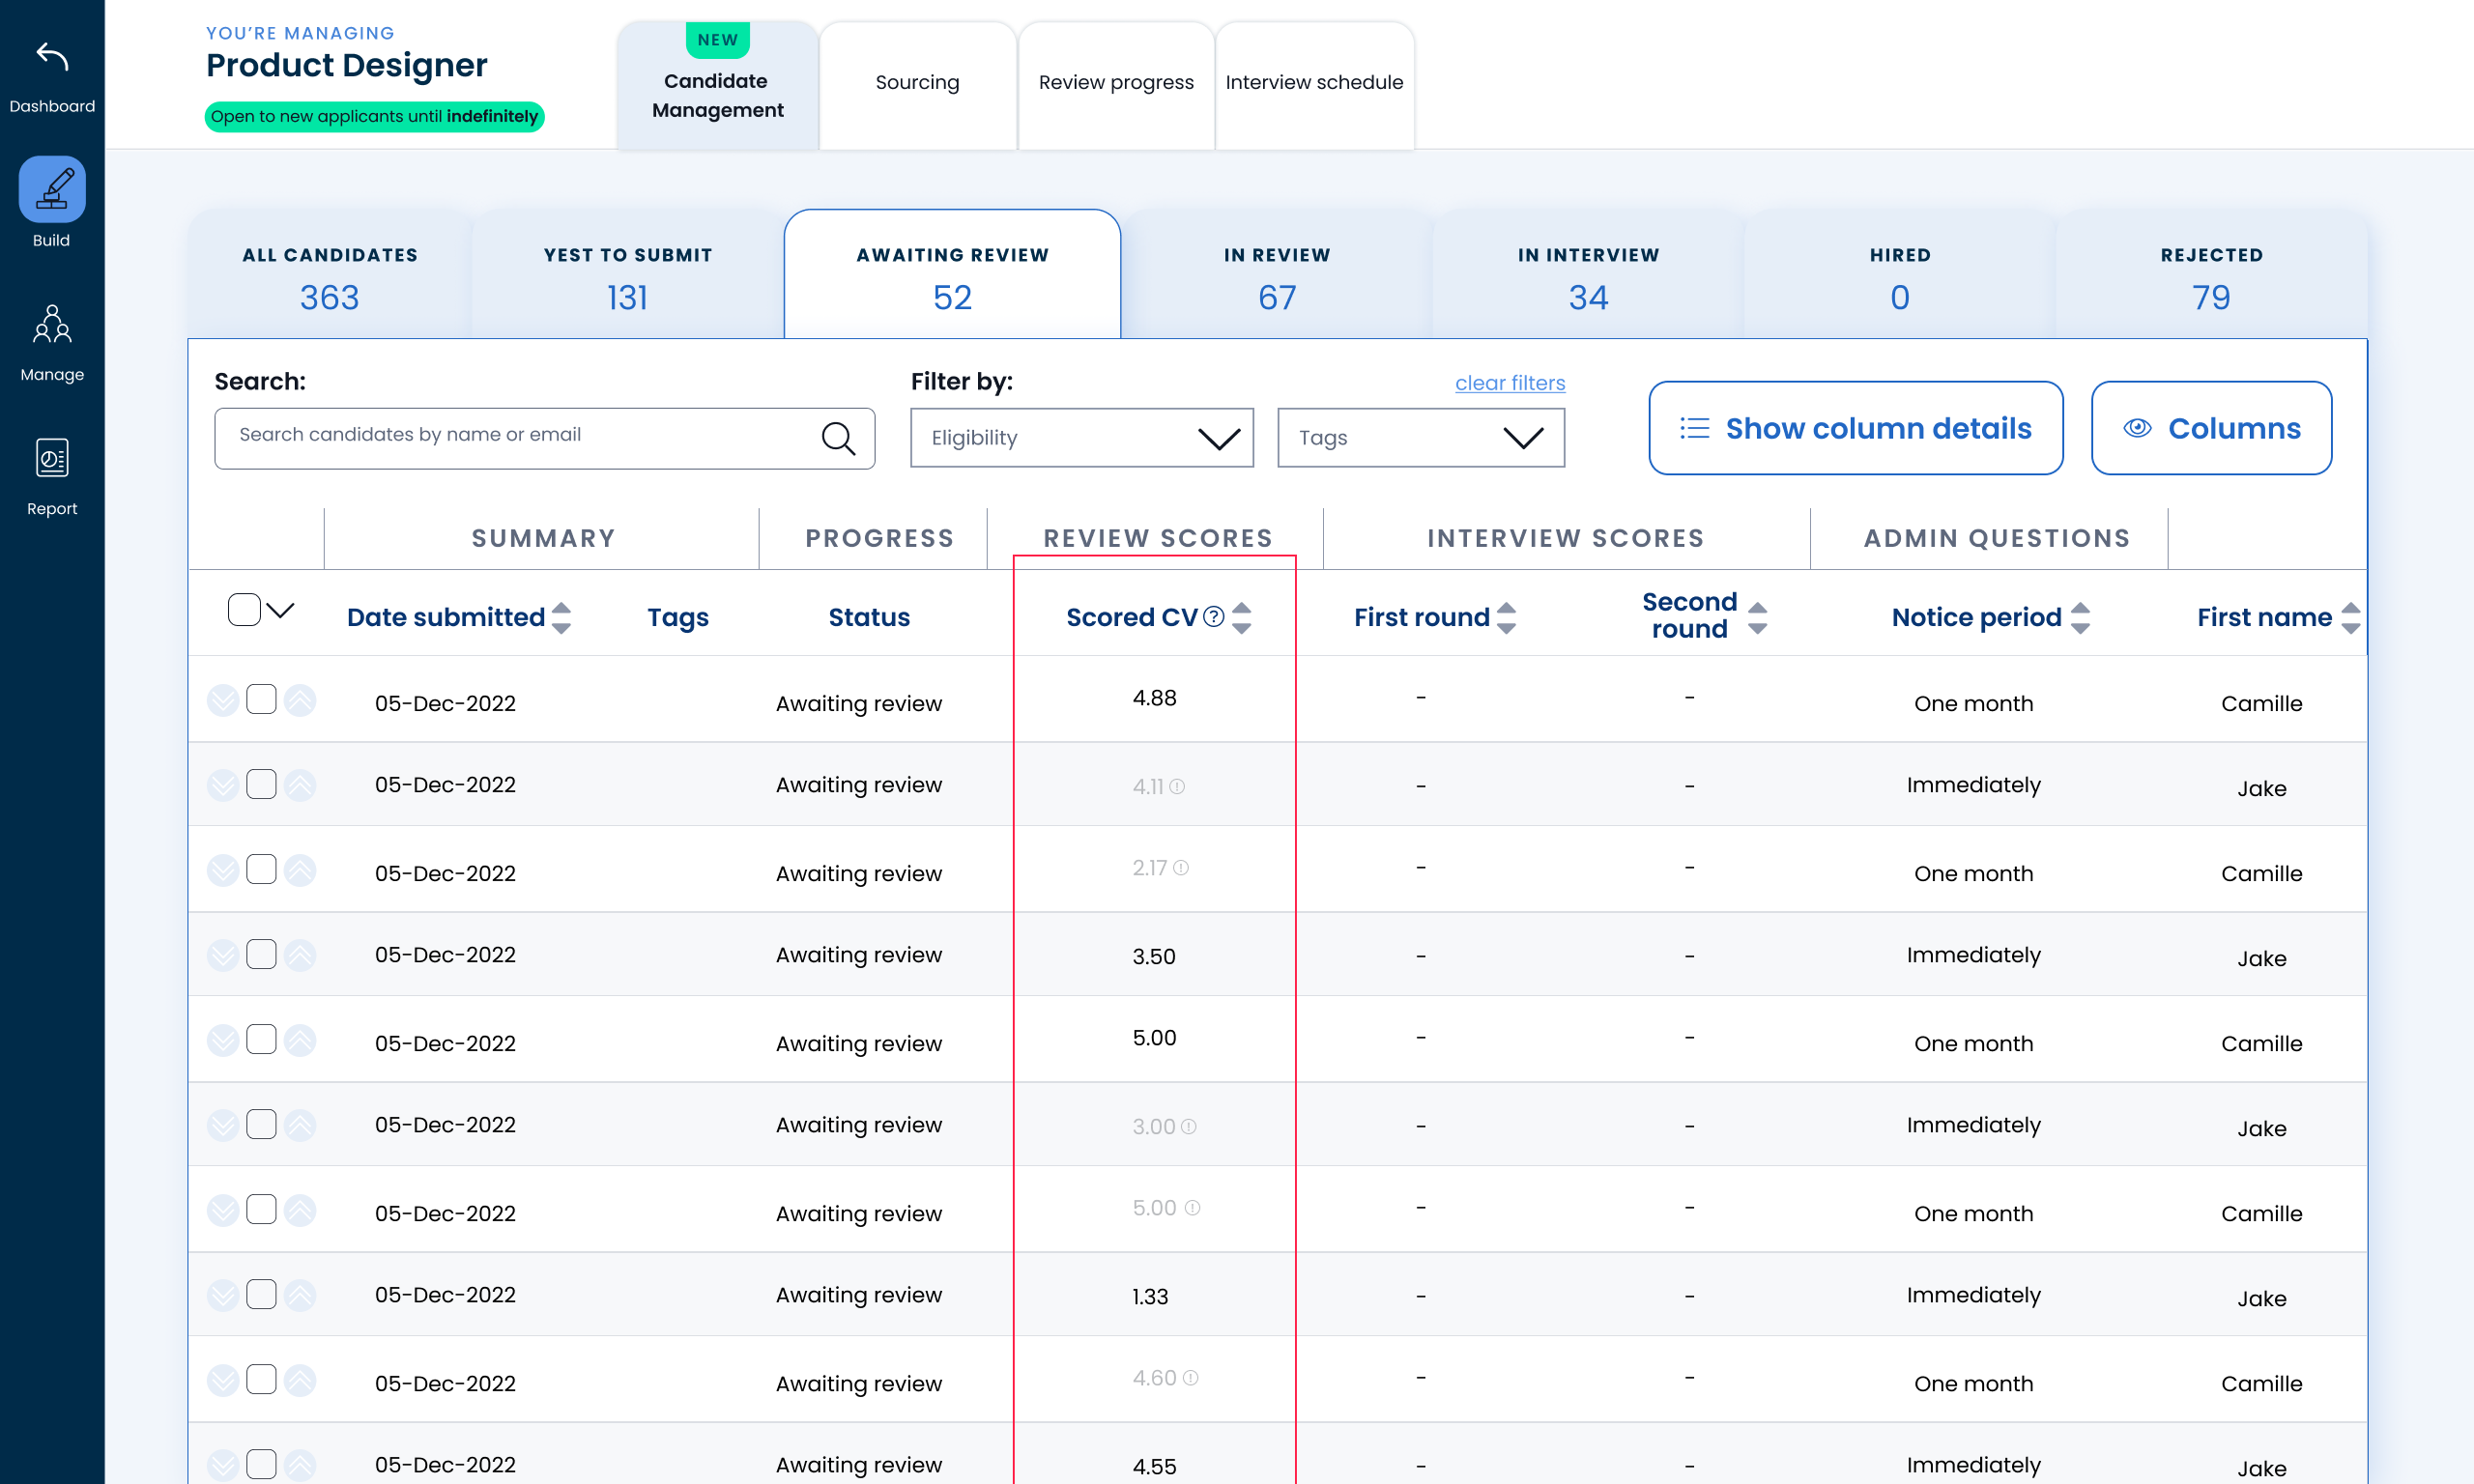Click info icon next to 4.11 score
Image resolution: width=2474 pixels, height=1484 pixels.
1177,787
